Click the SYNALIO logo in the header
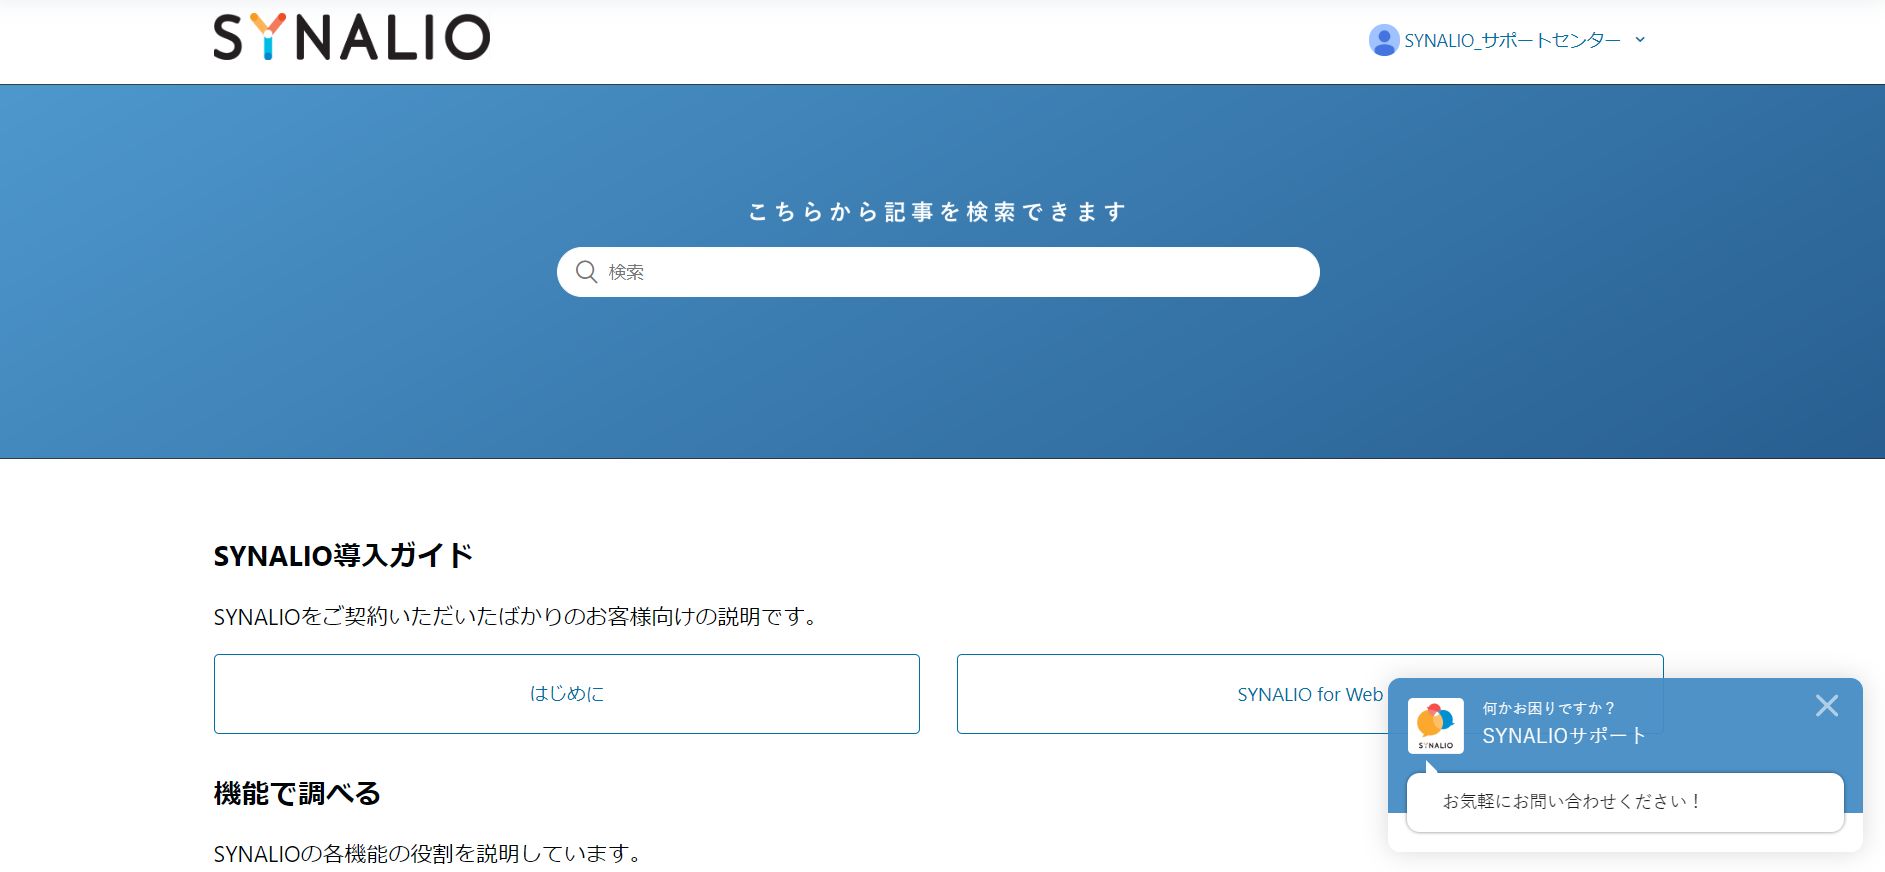This screenshot has height=872, width=1885. coord(352,37)
